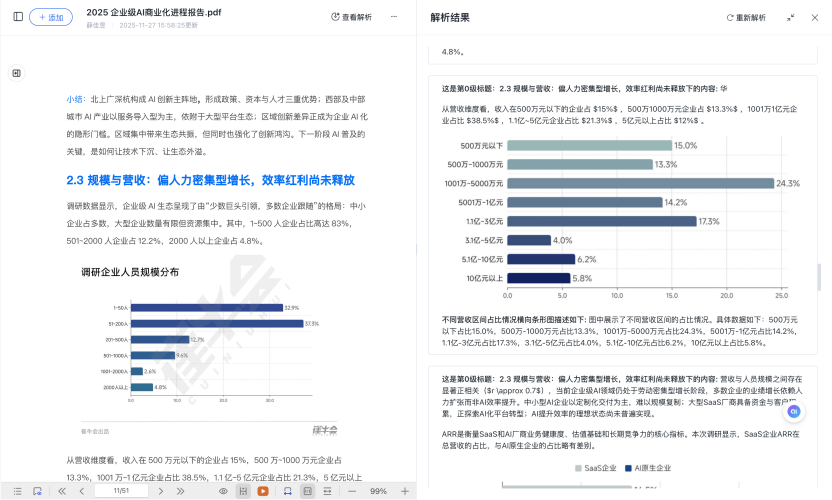Go to next page arrow
The width and height of the screenshot is (832, 500).
coord(161,491)
